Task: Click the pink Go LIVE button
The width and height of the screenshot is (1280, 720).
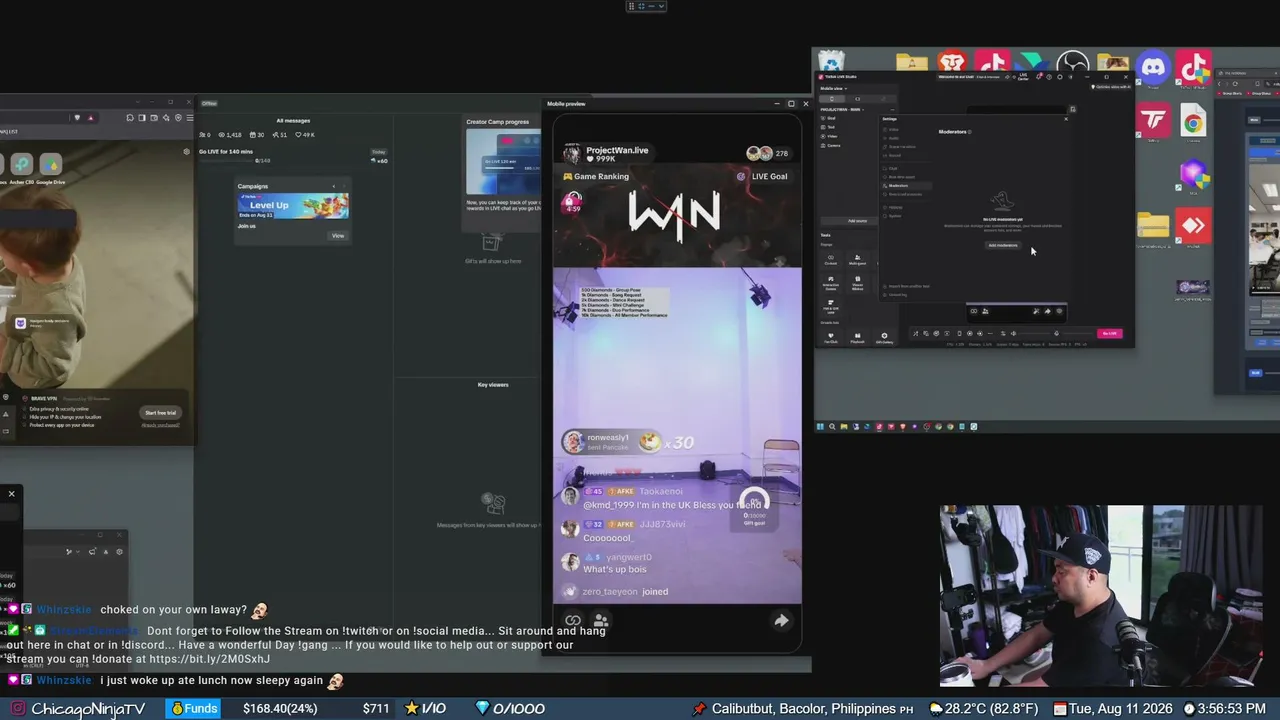Action: click(1109, 334)
